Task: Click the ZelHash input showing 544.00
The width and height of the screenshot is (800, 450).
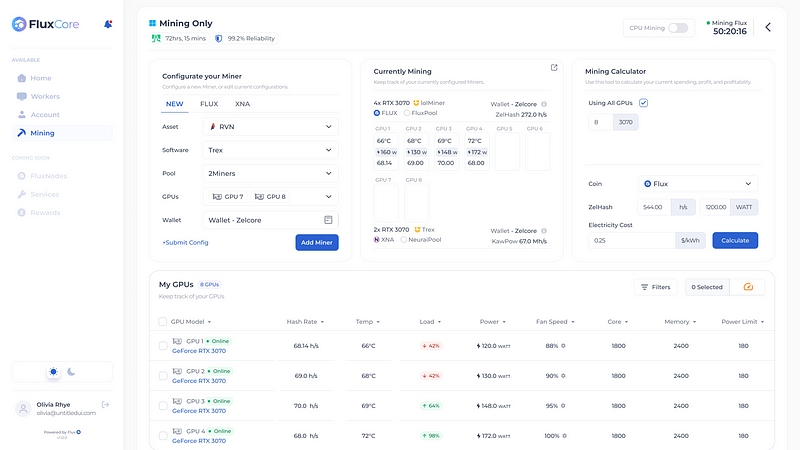Action: tap(654, 207)
